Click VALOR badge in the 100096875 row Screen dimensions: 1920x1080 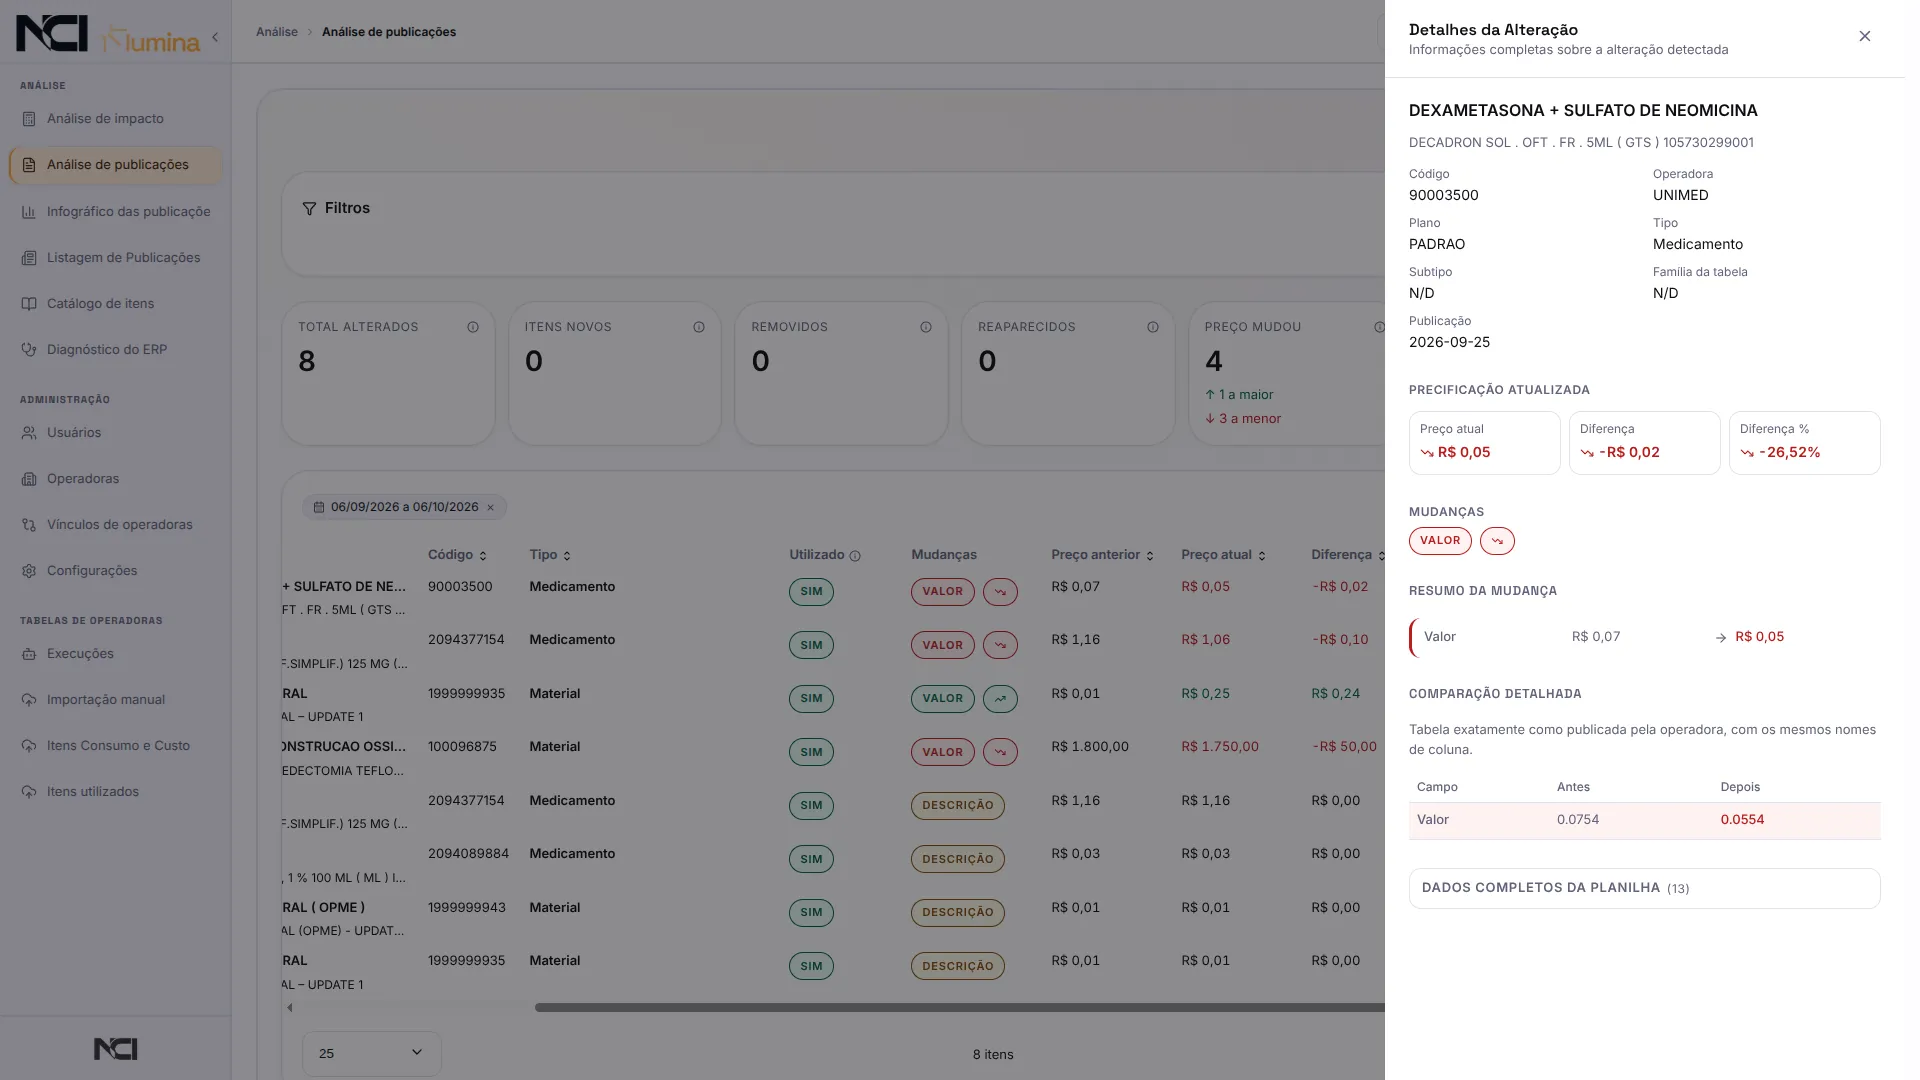tap(942, 752)
